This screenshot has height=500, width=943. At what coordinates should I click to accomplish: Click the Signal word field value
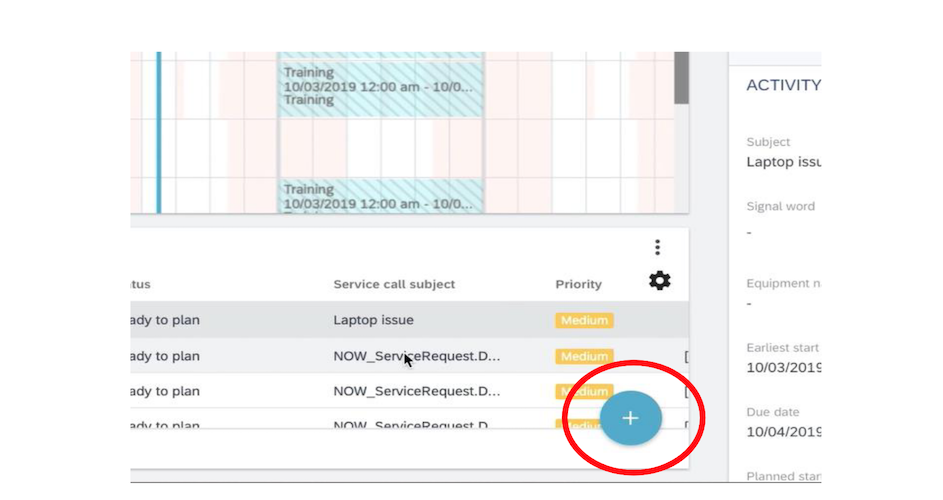coord(750,232)
